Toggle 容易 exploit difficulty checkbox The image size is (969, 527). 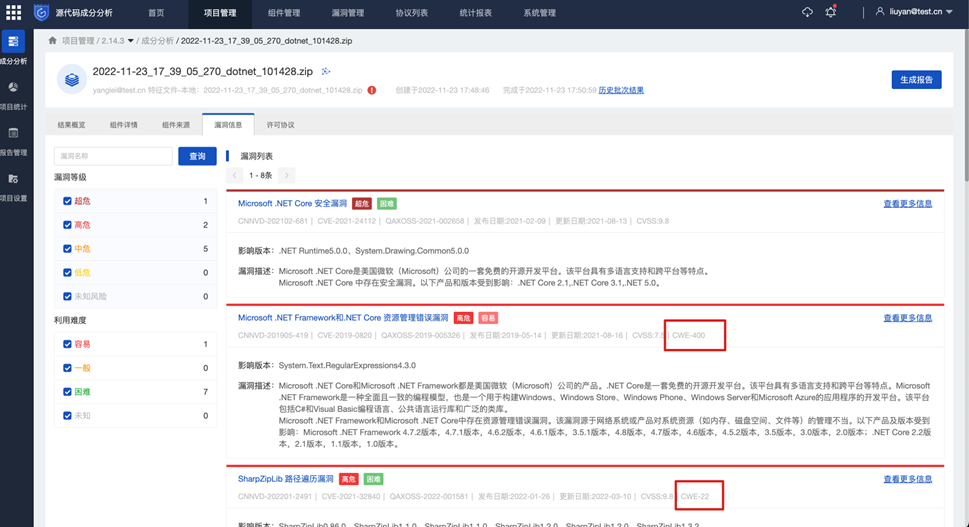[x=67, y=344]
